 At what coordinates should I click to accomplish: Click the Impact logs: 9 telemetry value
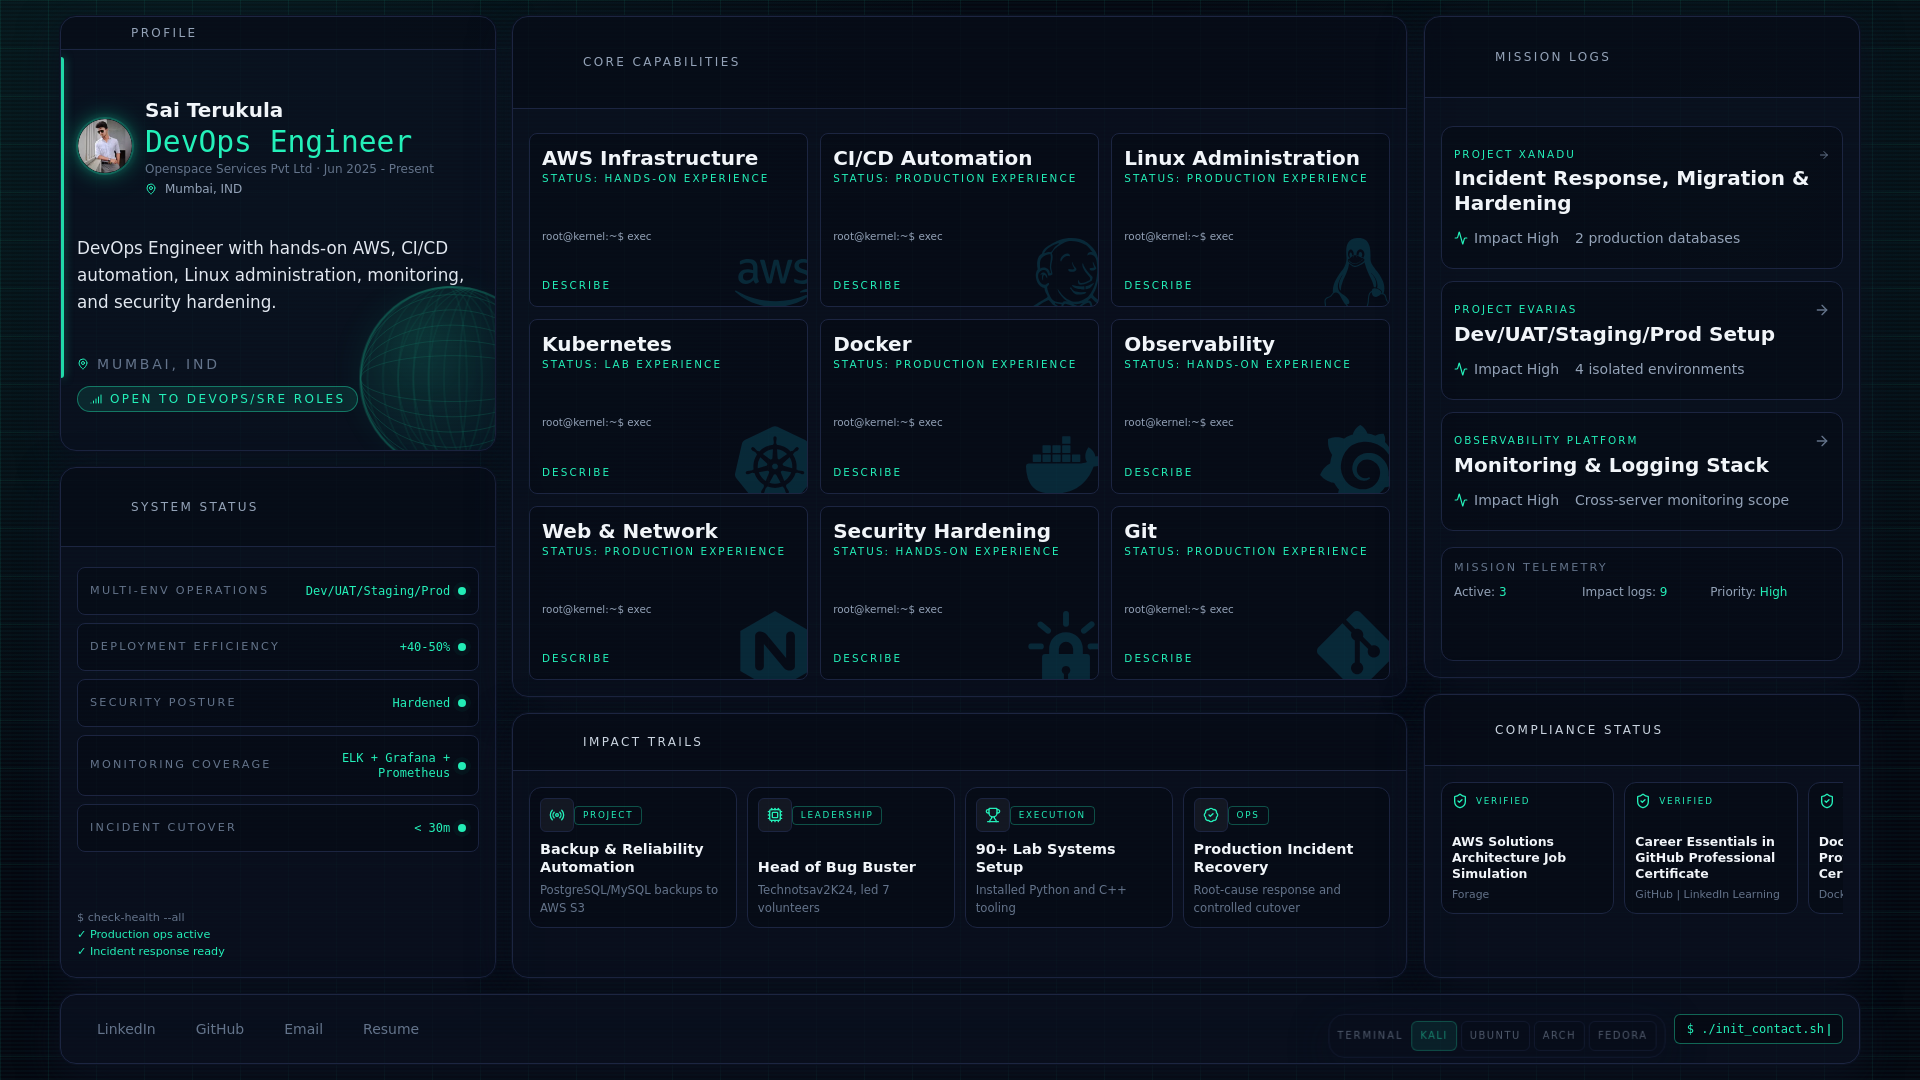(1625, 592)
